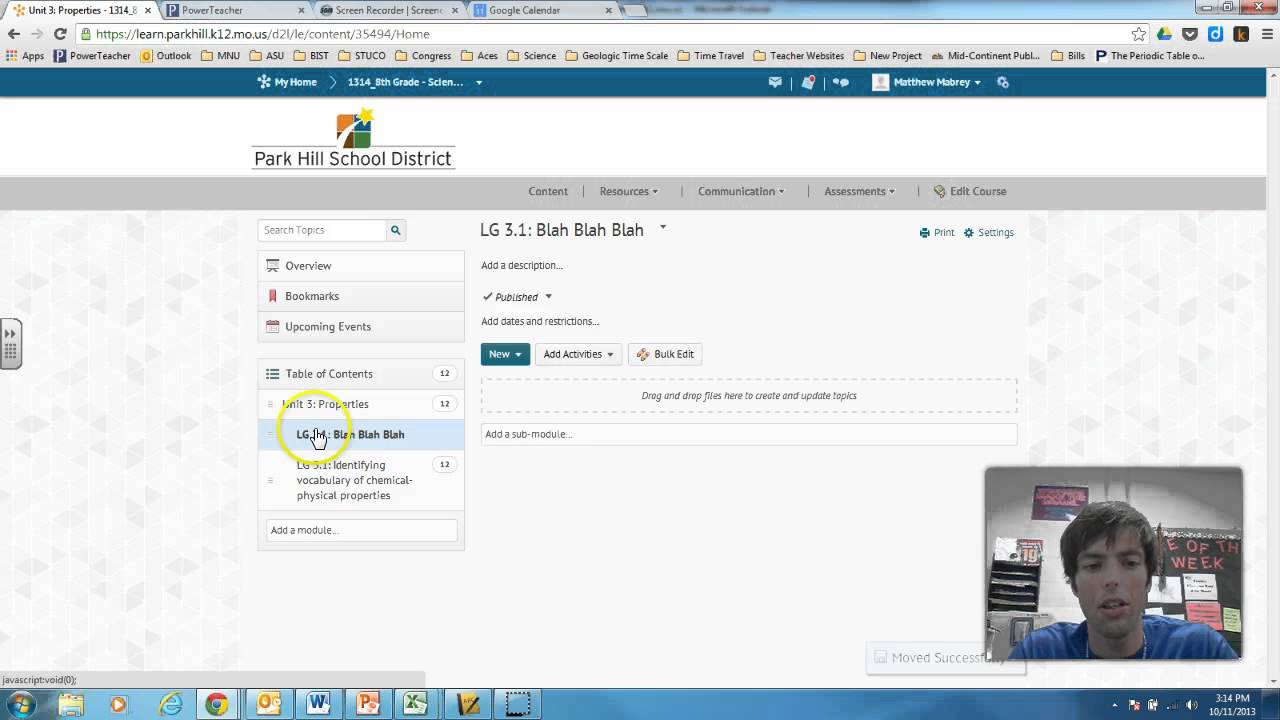Image resolution: width=1280 pixels, height=720 pixels.
Task: Open Windows Media Player from the taskbar
Action: (118, 704)
